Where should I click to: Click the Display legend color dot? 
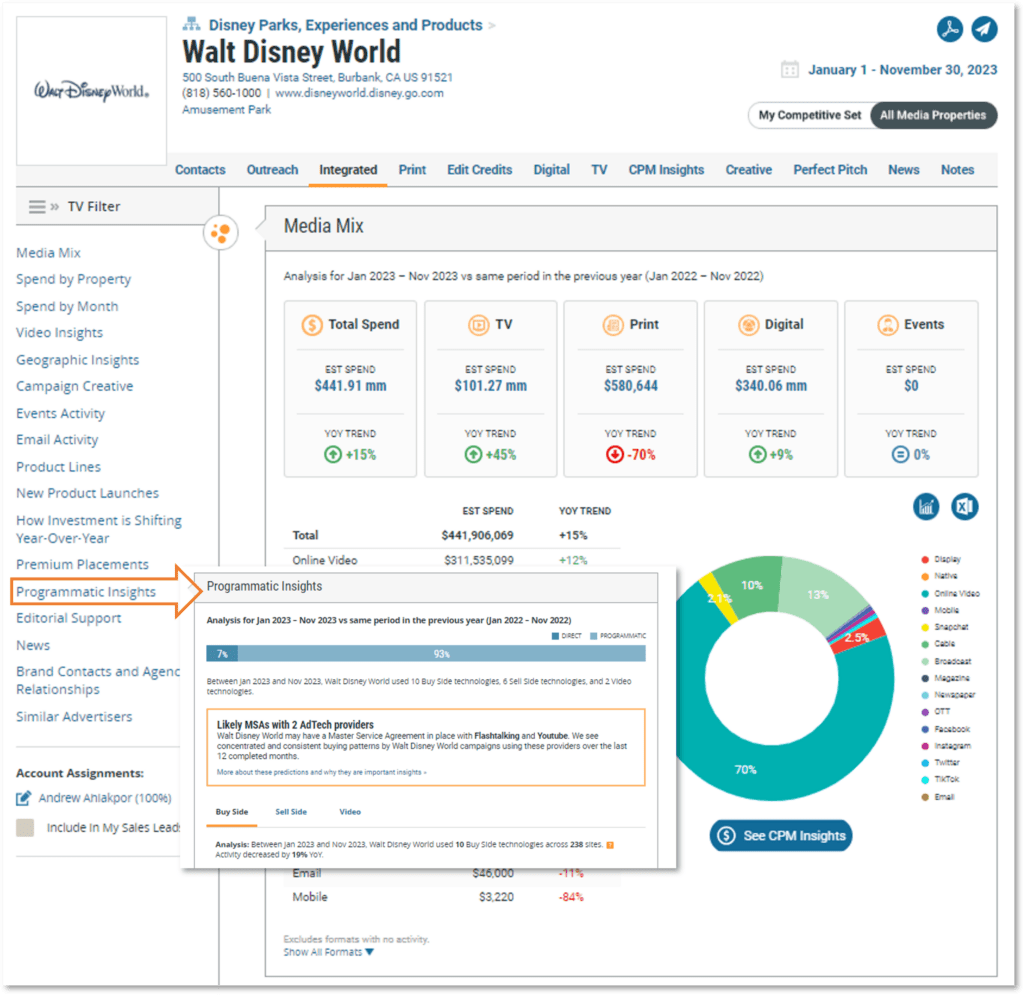click(925, 560)
